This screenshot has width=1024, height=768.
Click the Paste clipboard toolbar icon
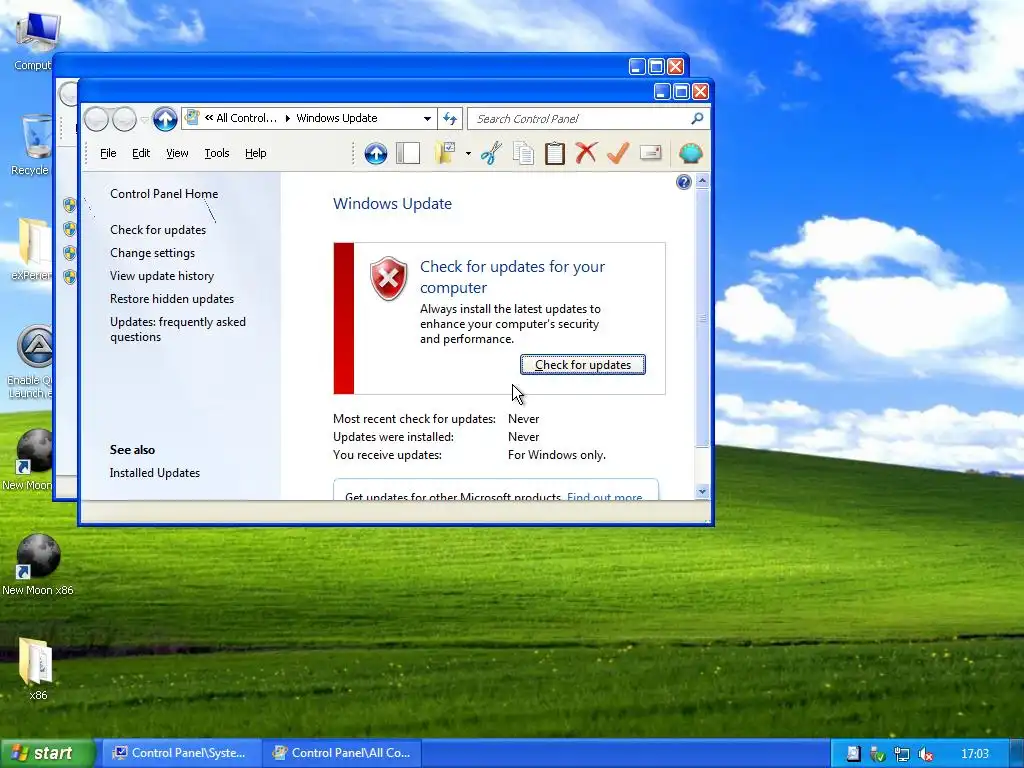click(x=554, y=153)
